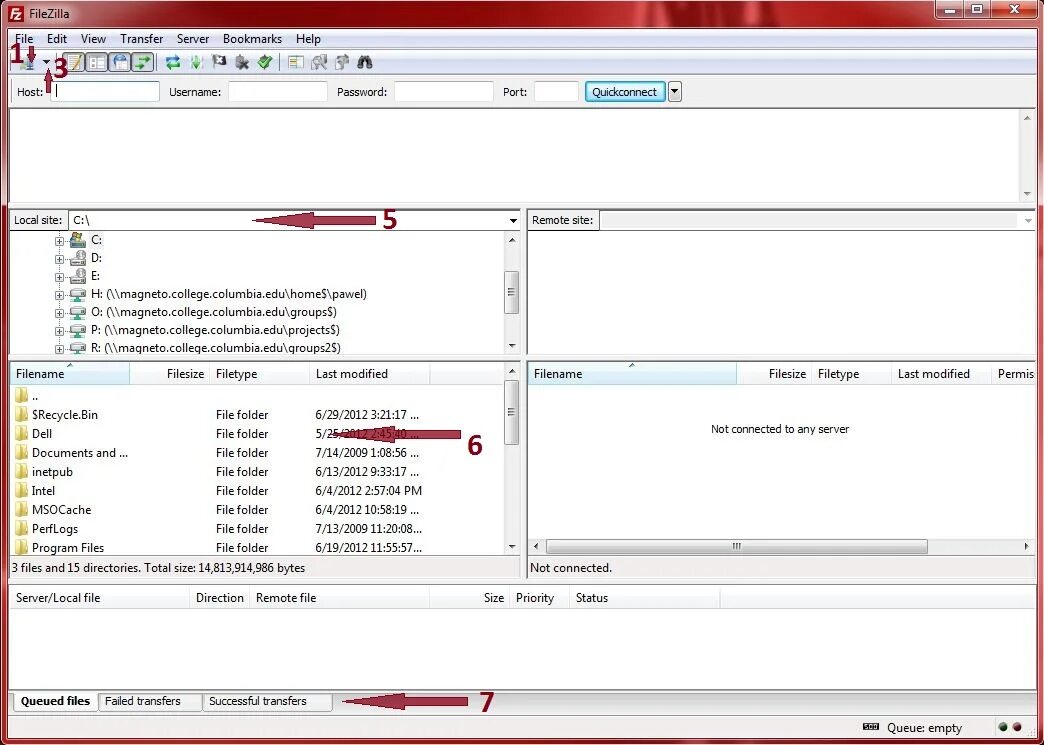Switch to the Queued files tab
The width and height of the screenshot is (1044, 745).
point(55,701)
